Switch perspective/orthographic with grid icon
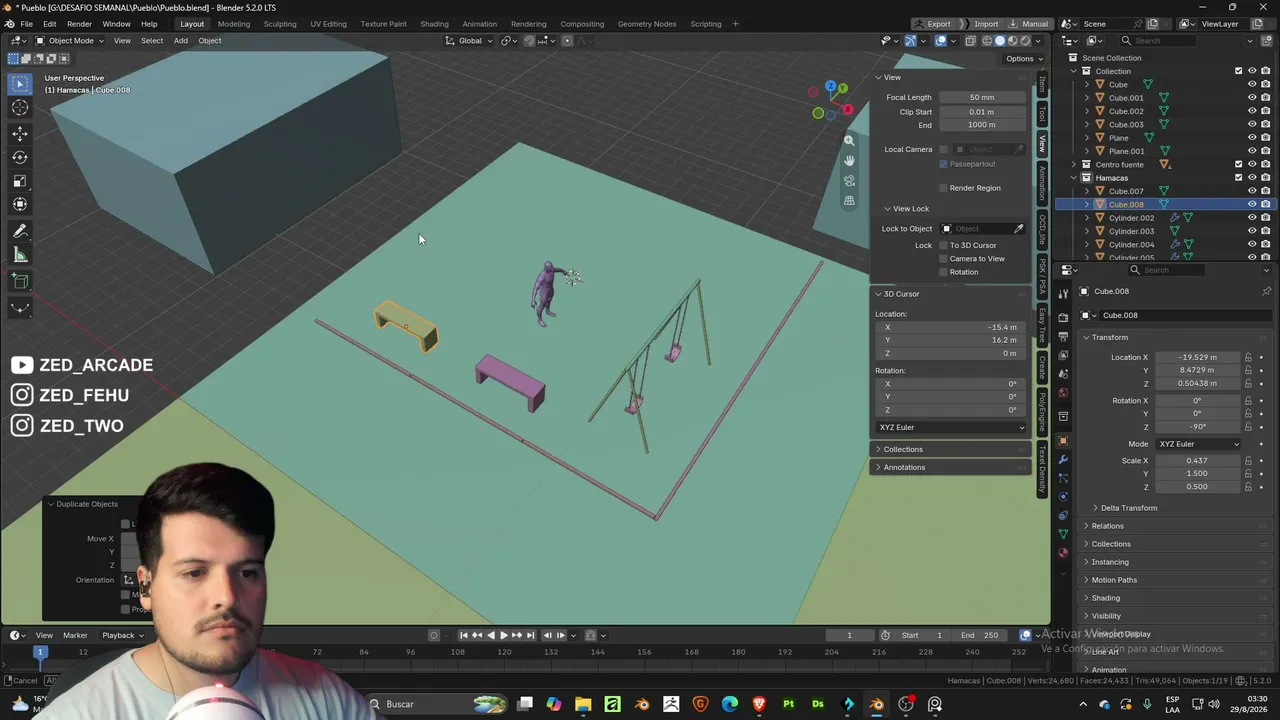Screen dimensions: 1280x720 (849, 201)
